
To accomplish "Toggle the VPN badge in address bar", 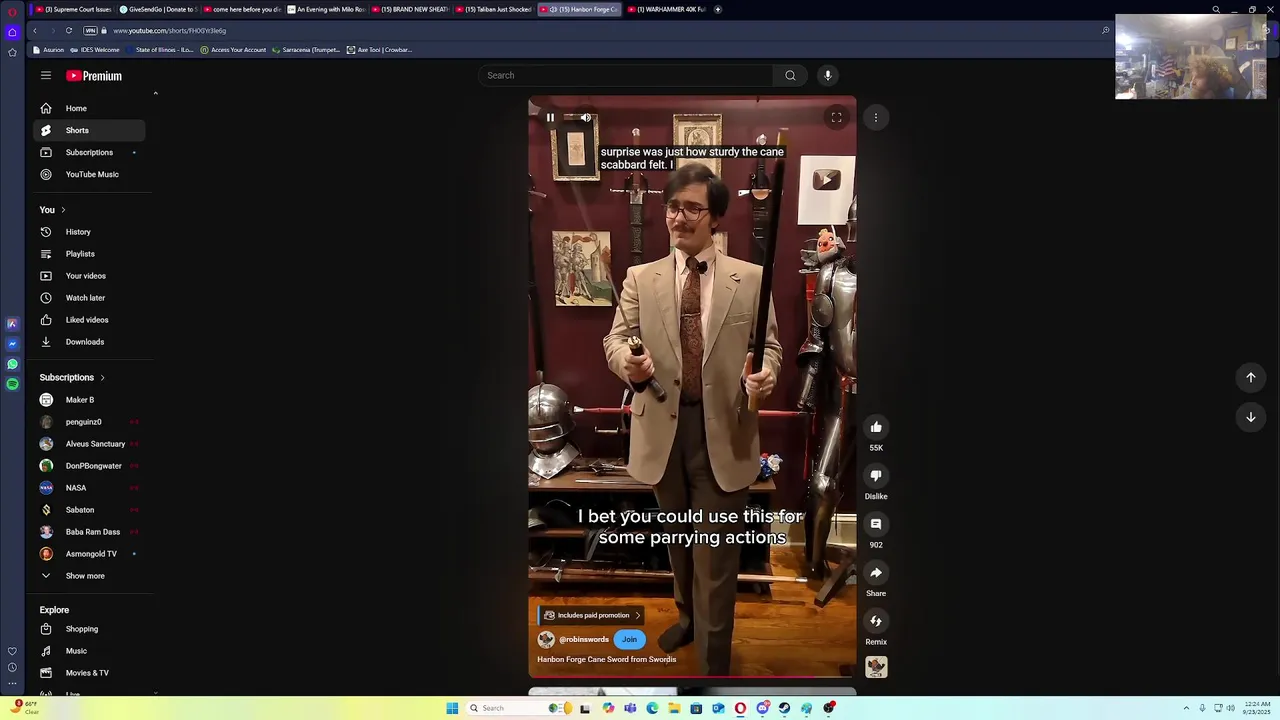I will [90, 30].
